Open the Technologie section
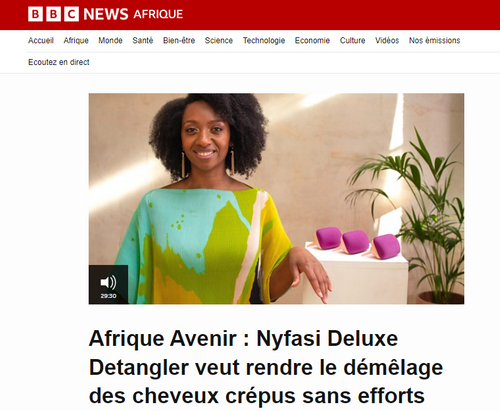The width and height of the screenshot is (500, 411). click(x=264, y=40)
